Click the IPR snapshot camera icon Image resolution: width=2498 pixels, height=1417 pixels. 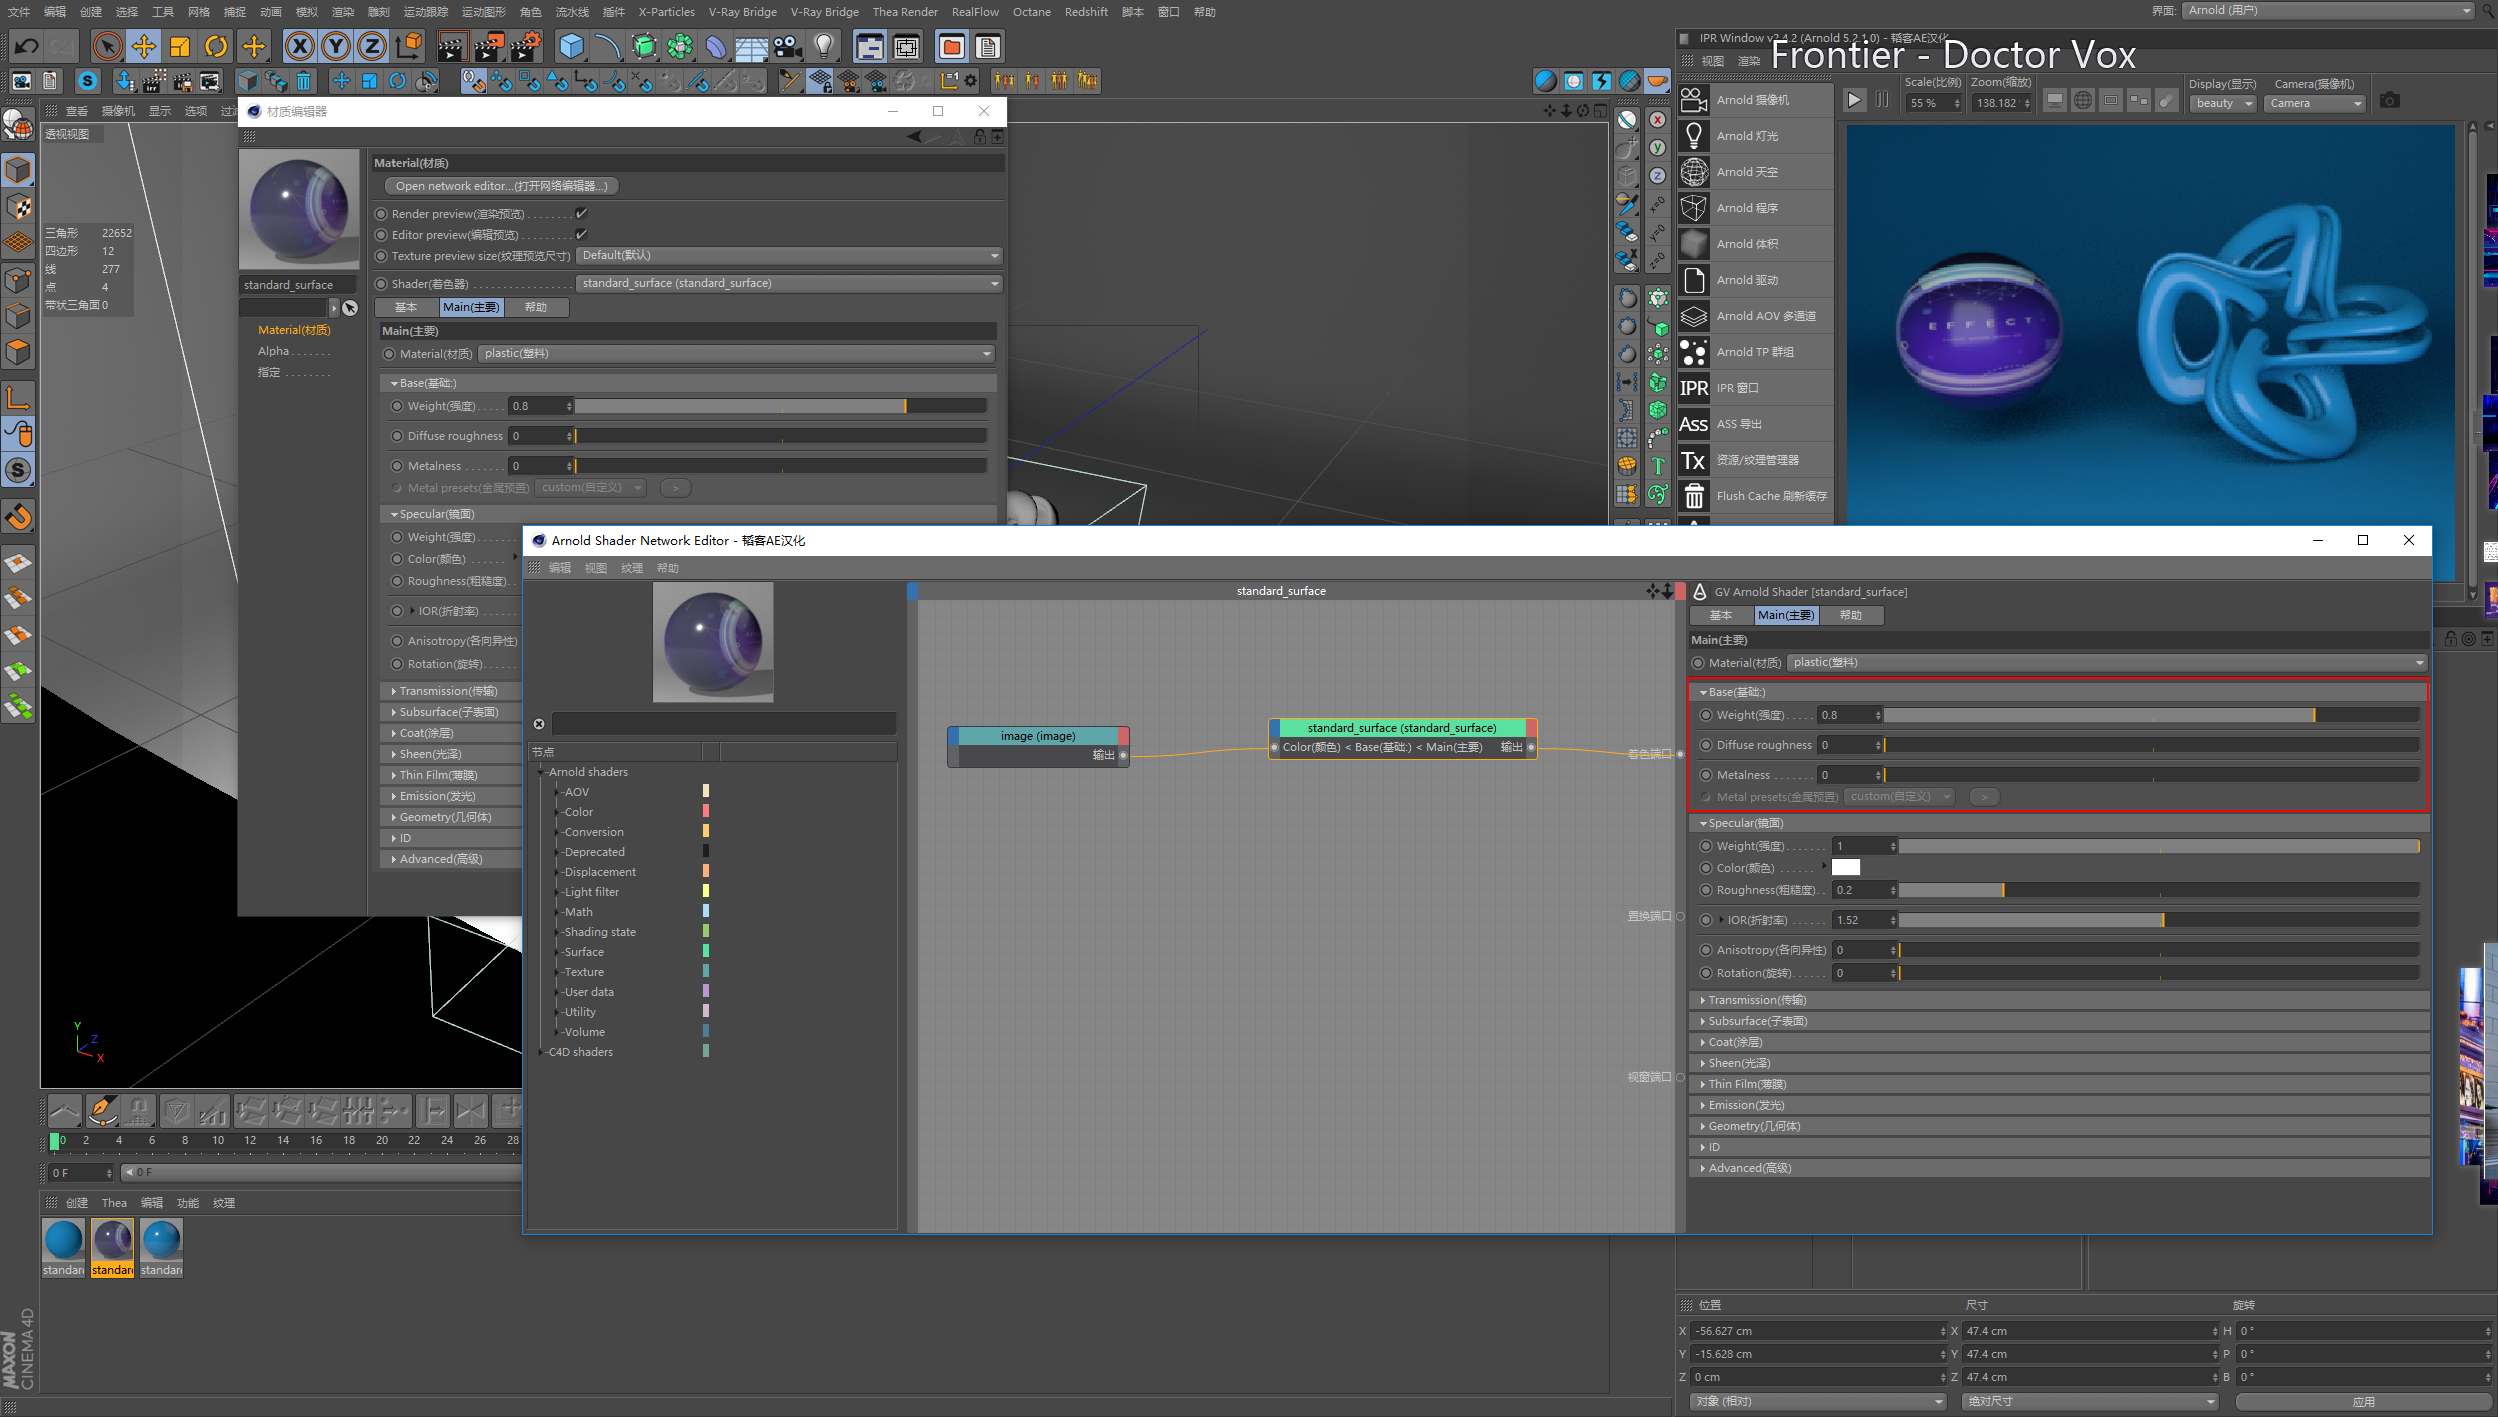coord(2389,101)
